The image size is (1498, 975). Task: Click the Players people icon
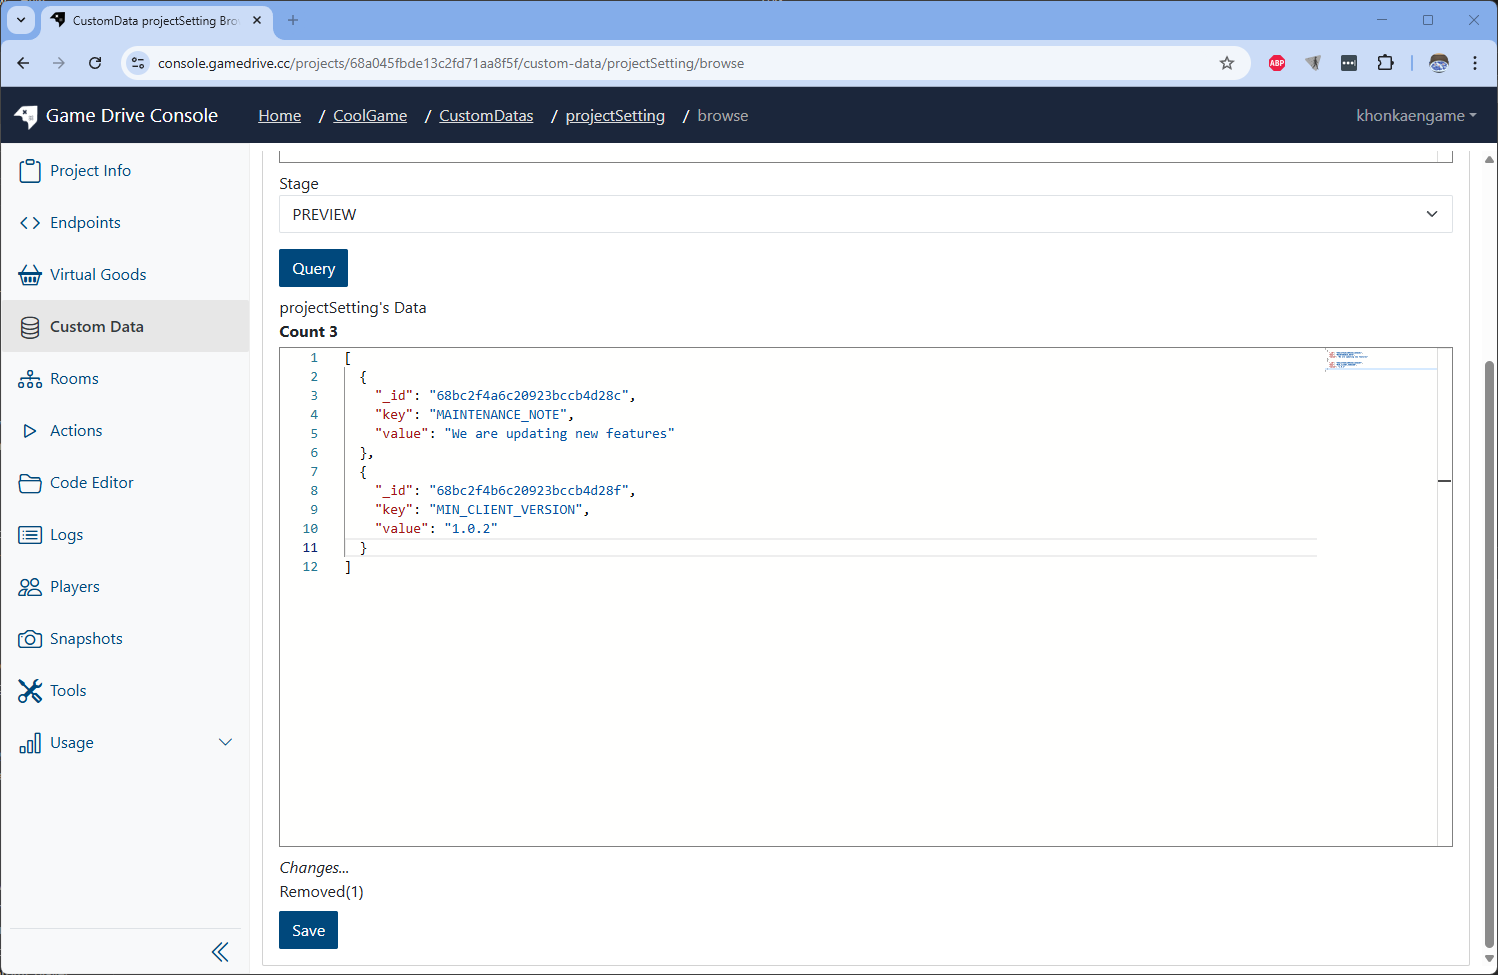[30, 587]
